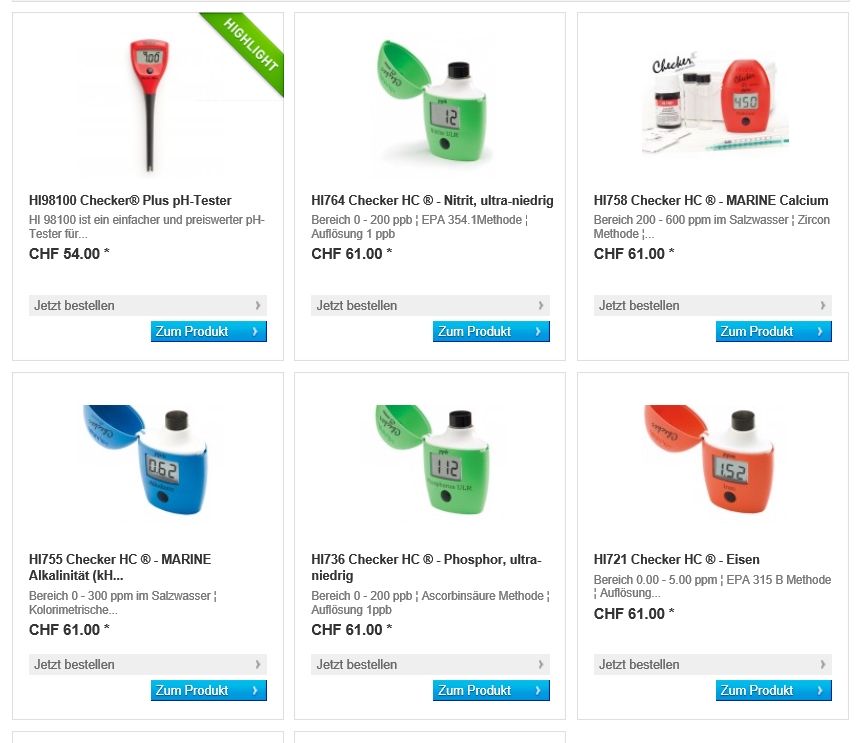
Task: Expand Jetzt bestellen for HI98100 pH-Tester
Action: point(148,306)
